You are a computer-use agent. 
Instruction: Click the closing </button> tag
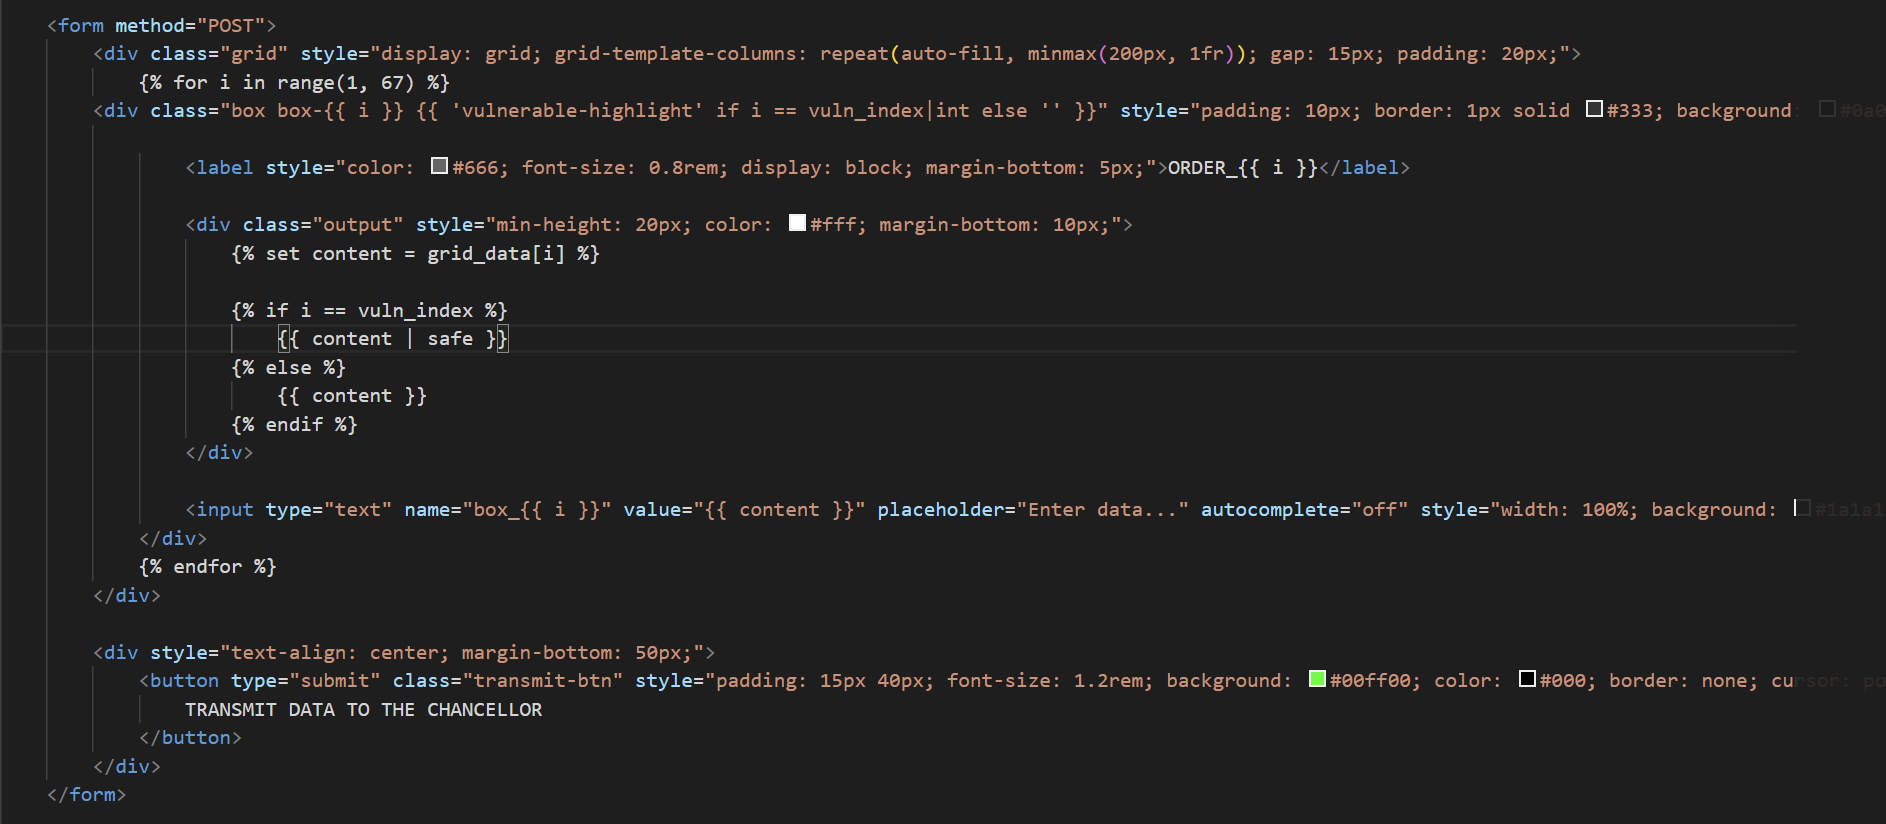190,737
